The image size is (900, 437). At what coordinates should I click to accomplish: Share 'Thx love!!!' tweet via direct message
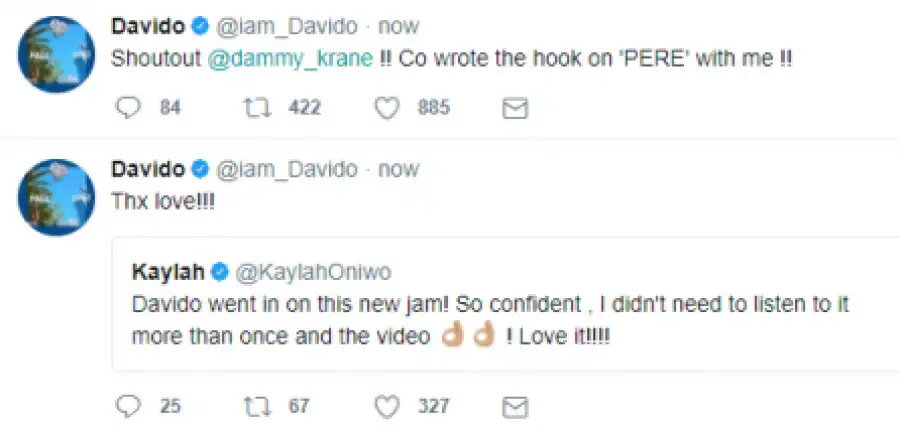click(x=514, y=406)
